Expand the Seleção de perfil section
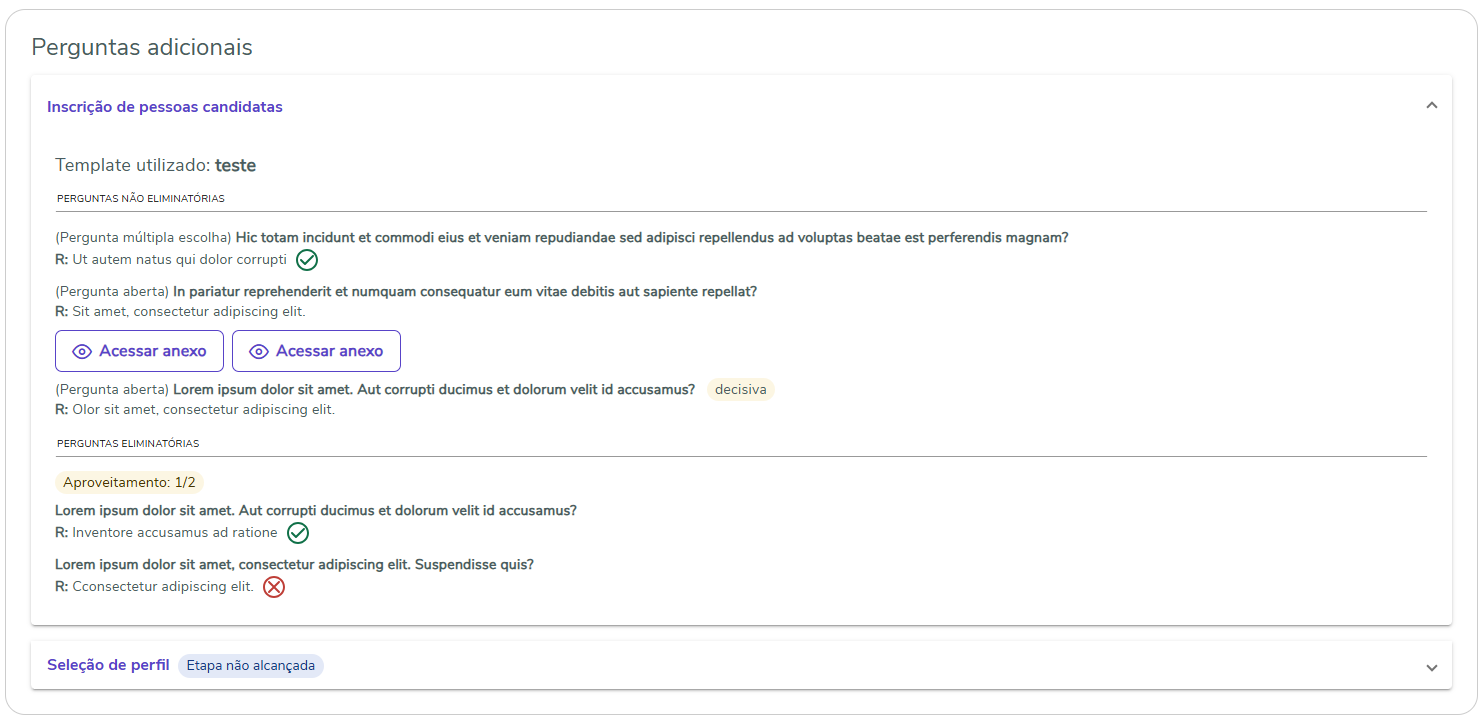Image resolution: width=1478 pixels, height=716 pixels. [1431, 667]
